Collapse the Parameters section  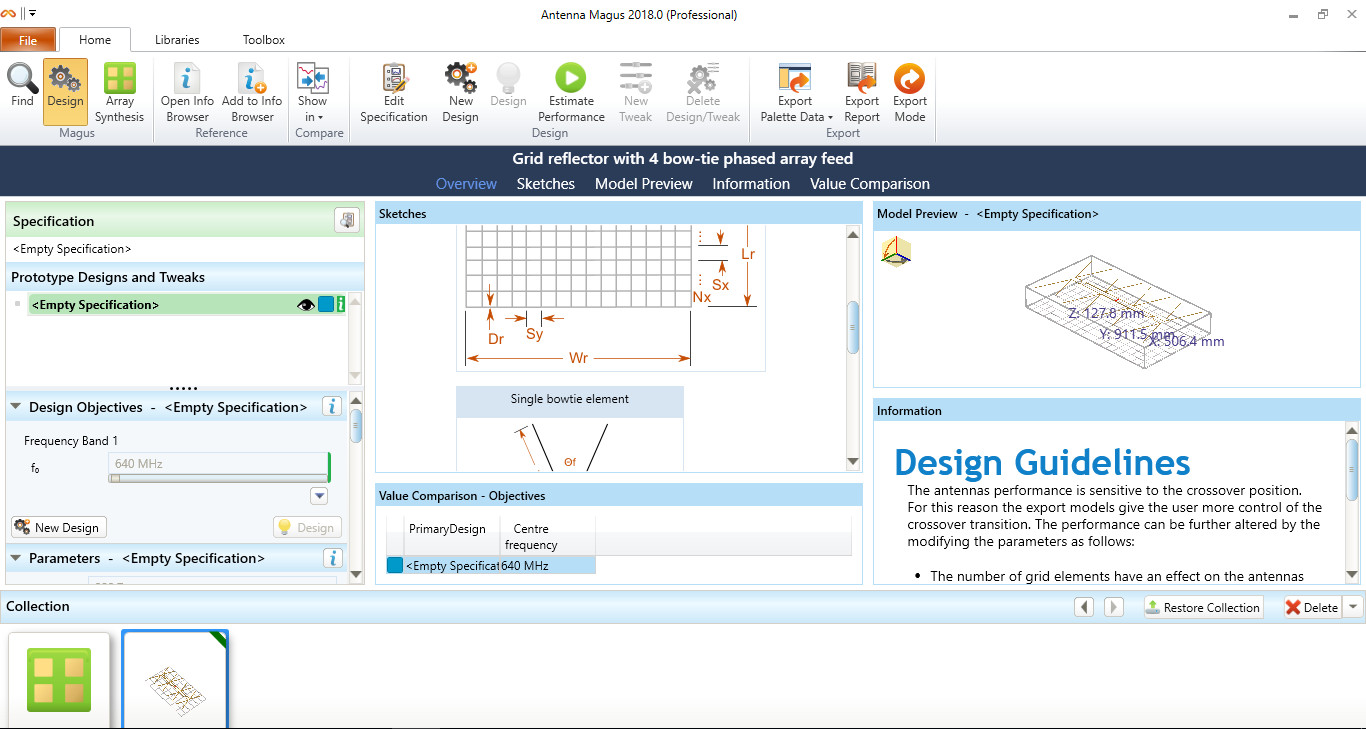[x=16, y=558]
